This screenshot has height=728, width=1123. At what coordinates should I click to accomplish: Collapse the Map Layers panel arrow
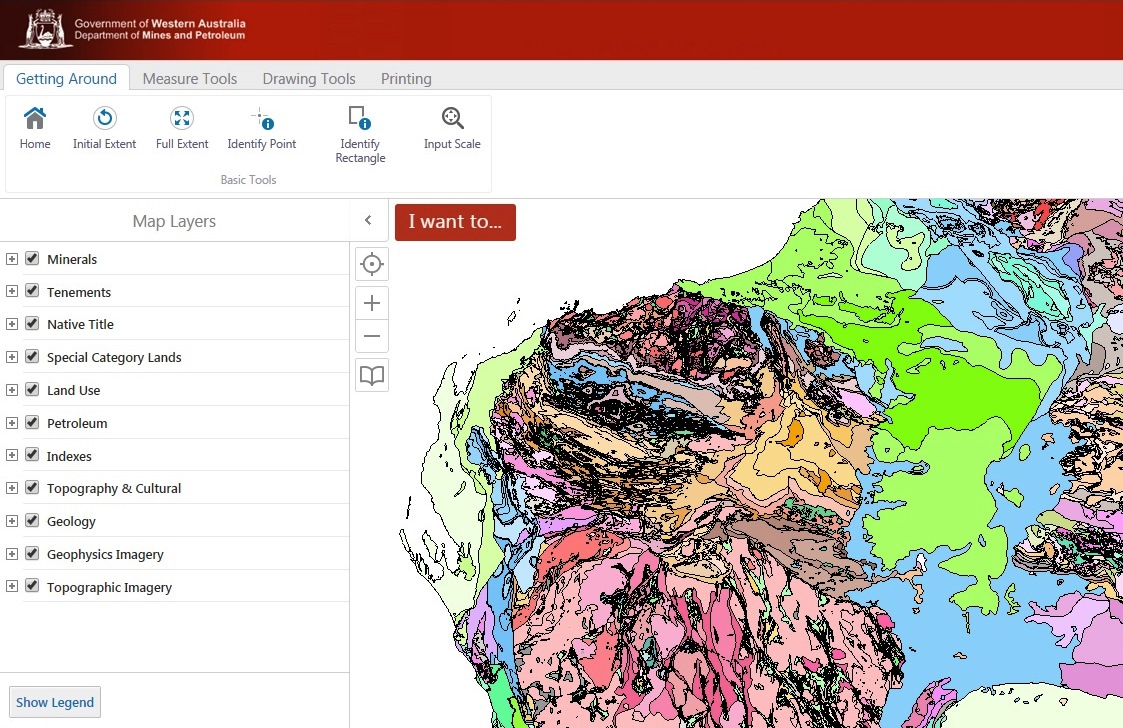(368, 221)
